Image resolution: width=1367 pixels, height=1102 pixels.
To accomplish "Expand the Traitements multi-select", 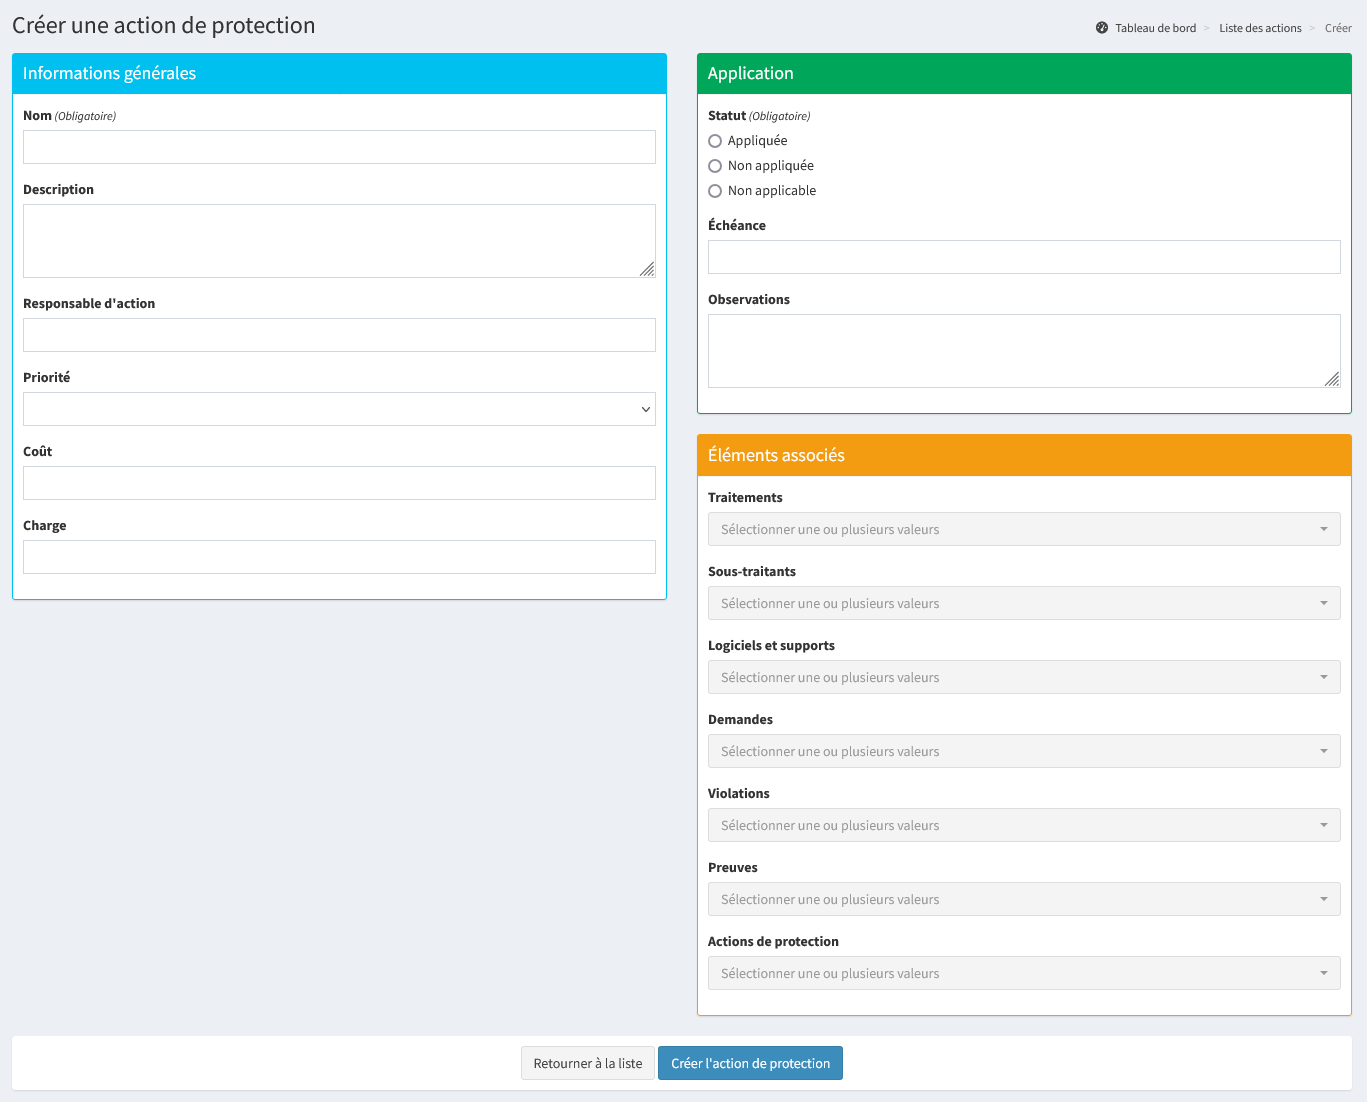I will pyautogui.click(x=1023, y=529).
